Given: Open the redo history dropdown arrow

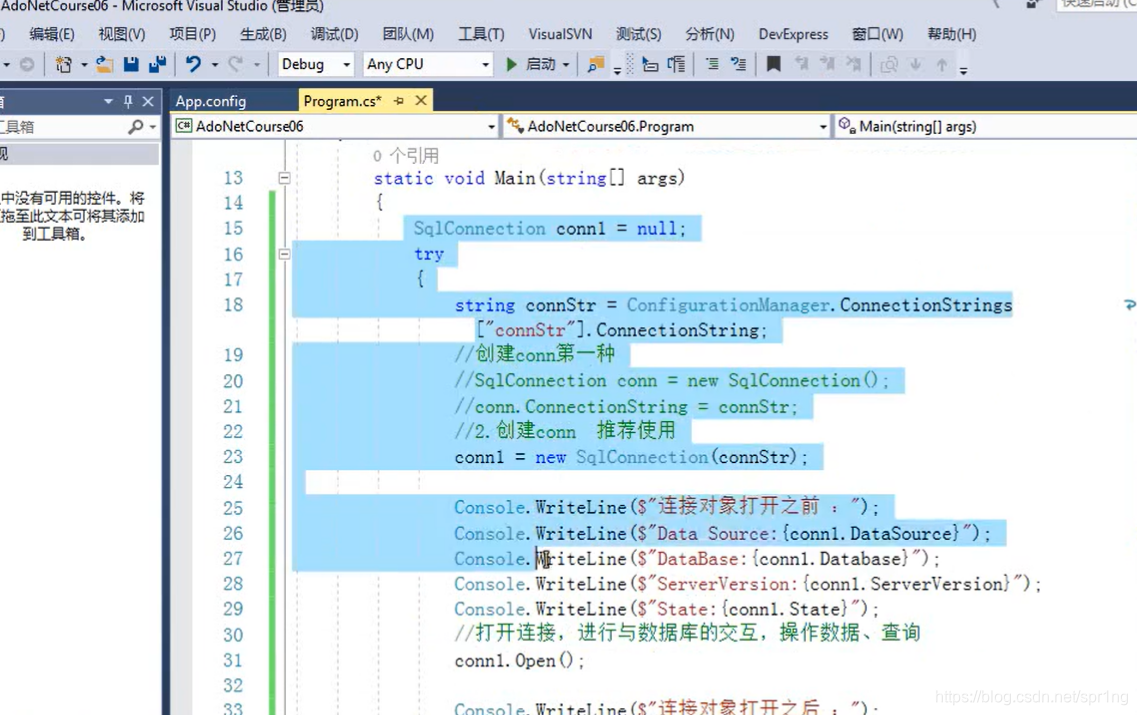Looking at the screenshot, I should coord(257,65).
